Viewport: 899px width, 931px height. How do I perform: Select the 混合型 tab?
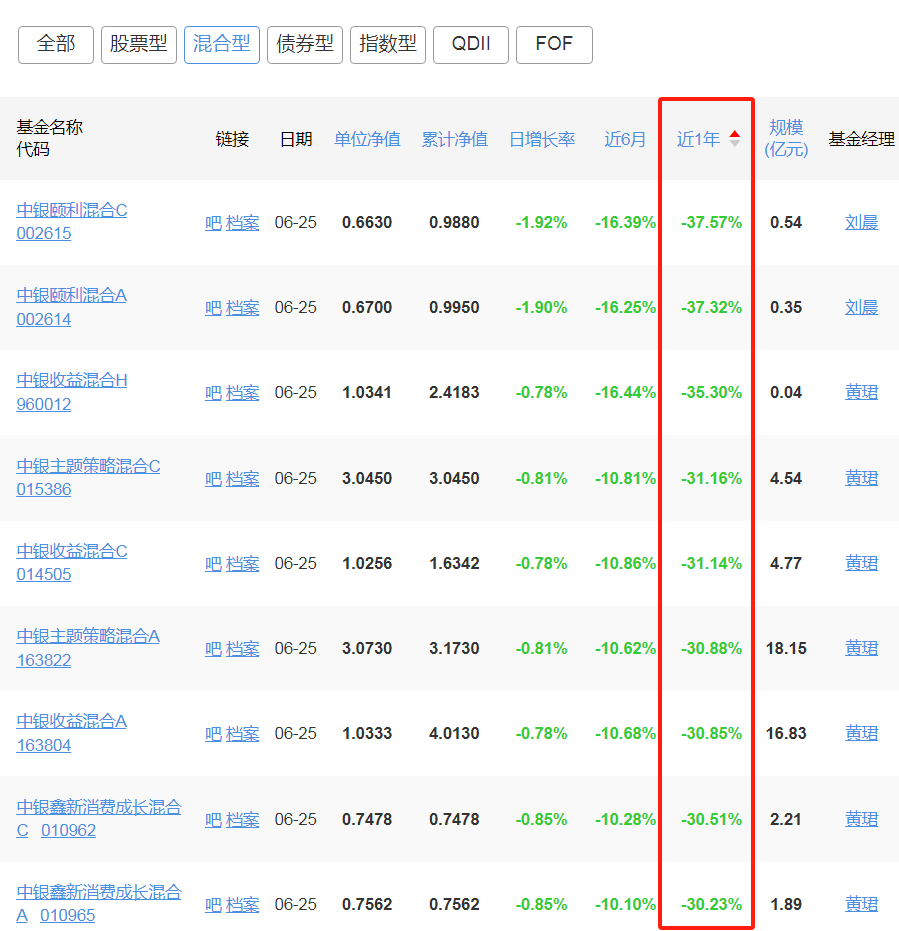pyautogui.click(x=222, y=45)
